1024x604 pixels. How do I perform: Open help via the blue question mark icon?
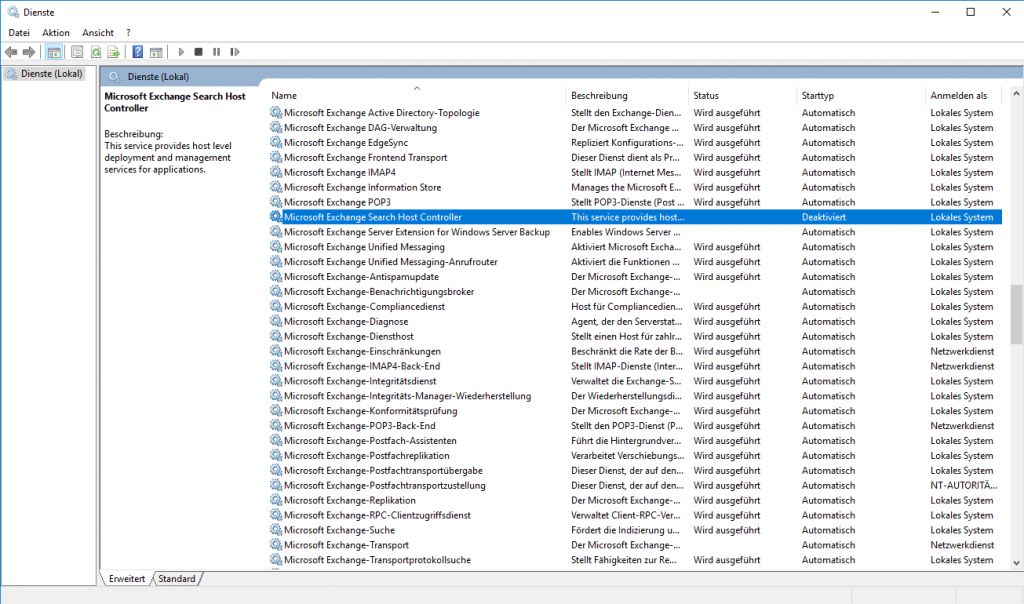(138, 52)
